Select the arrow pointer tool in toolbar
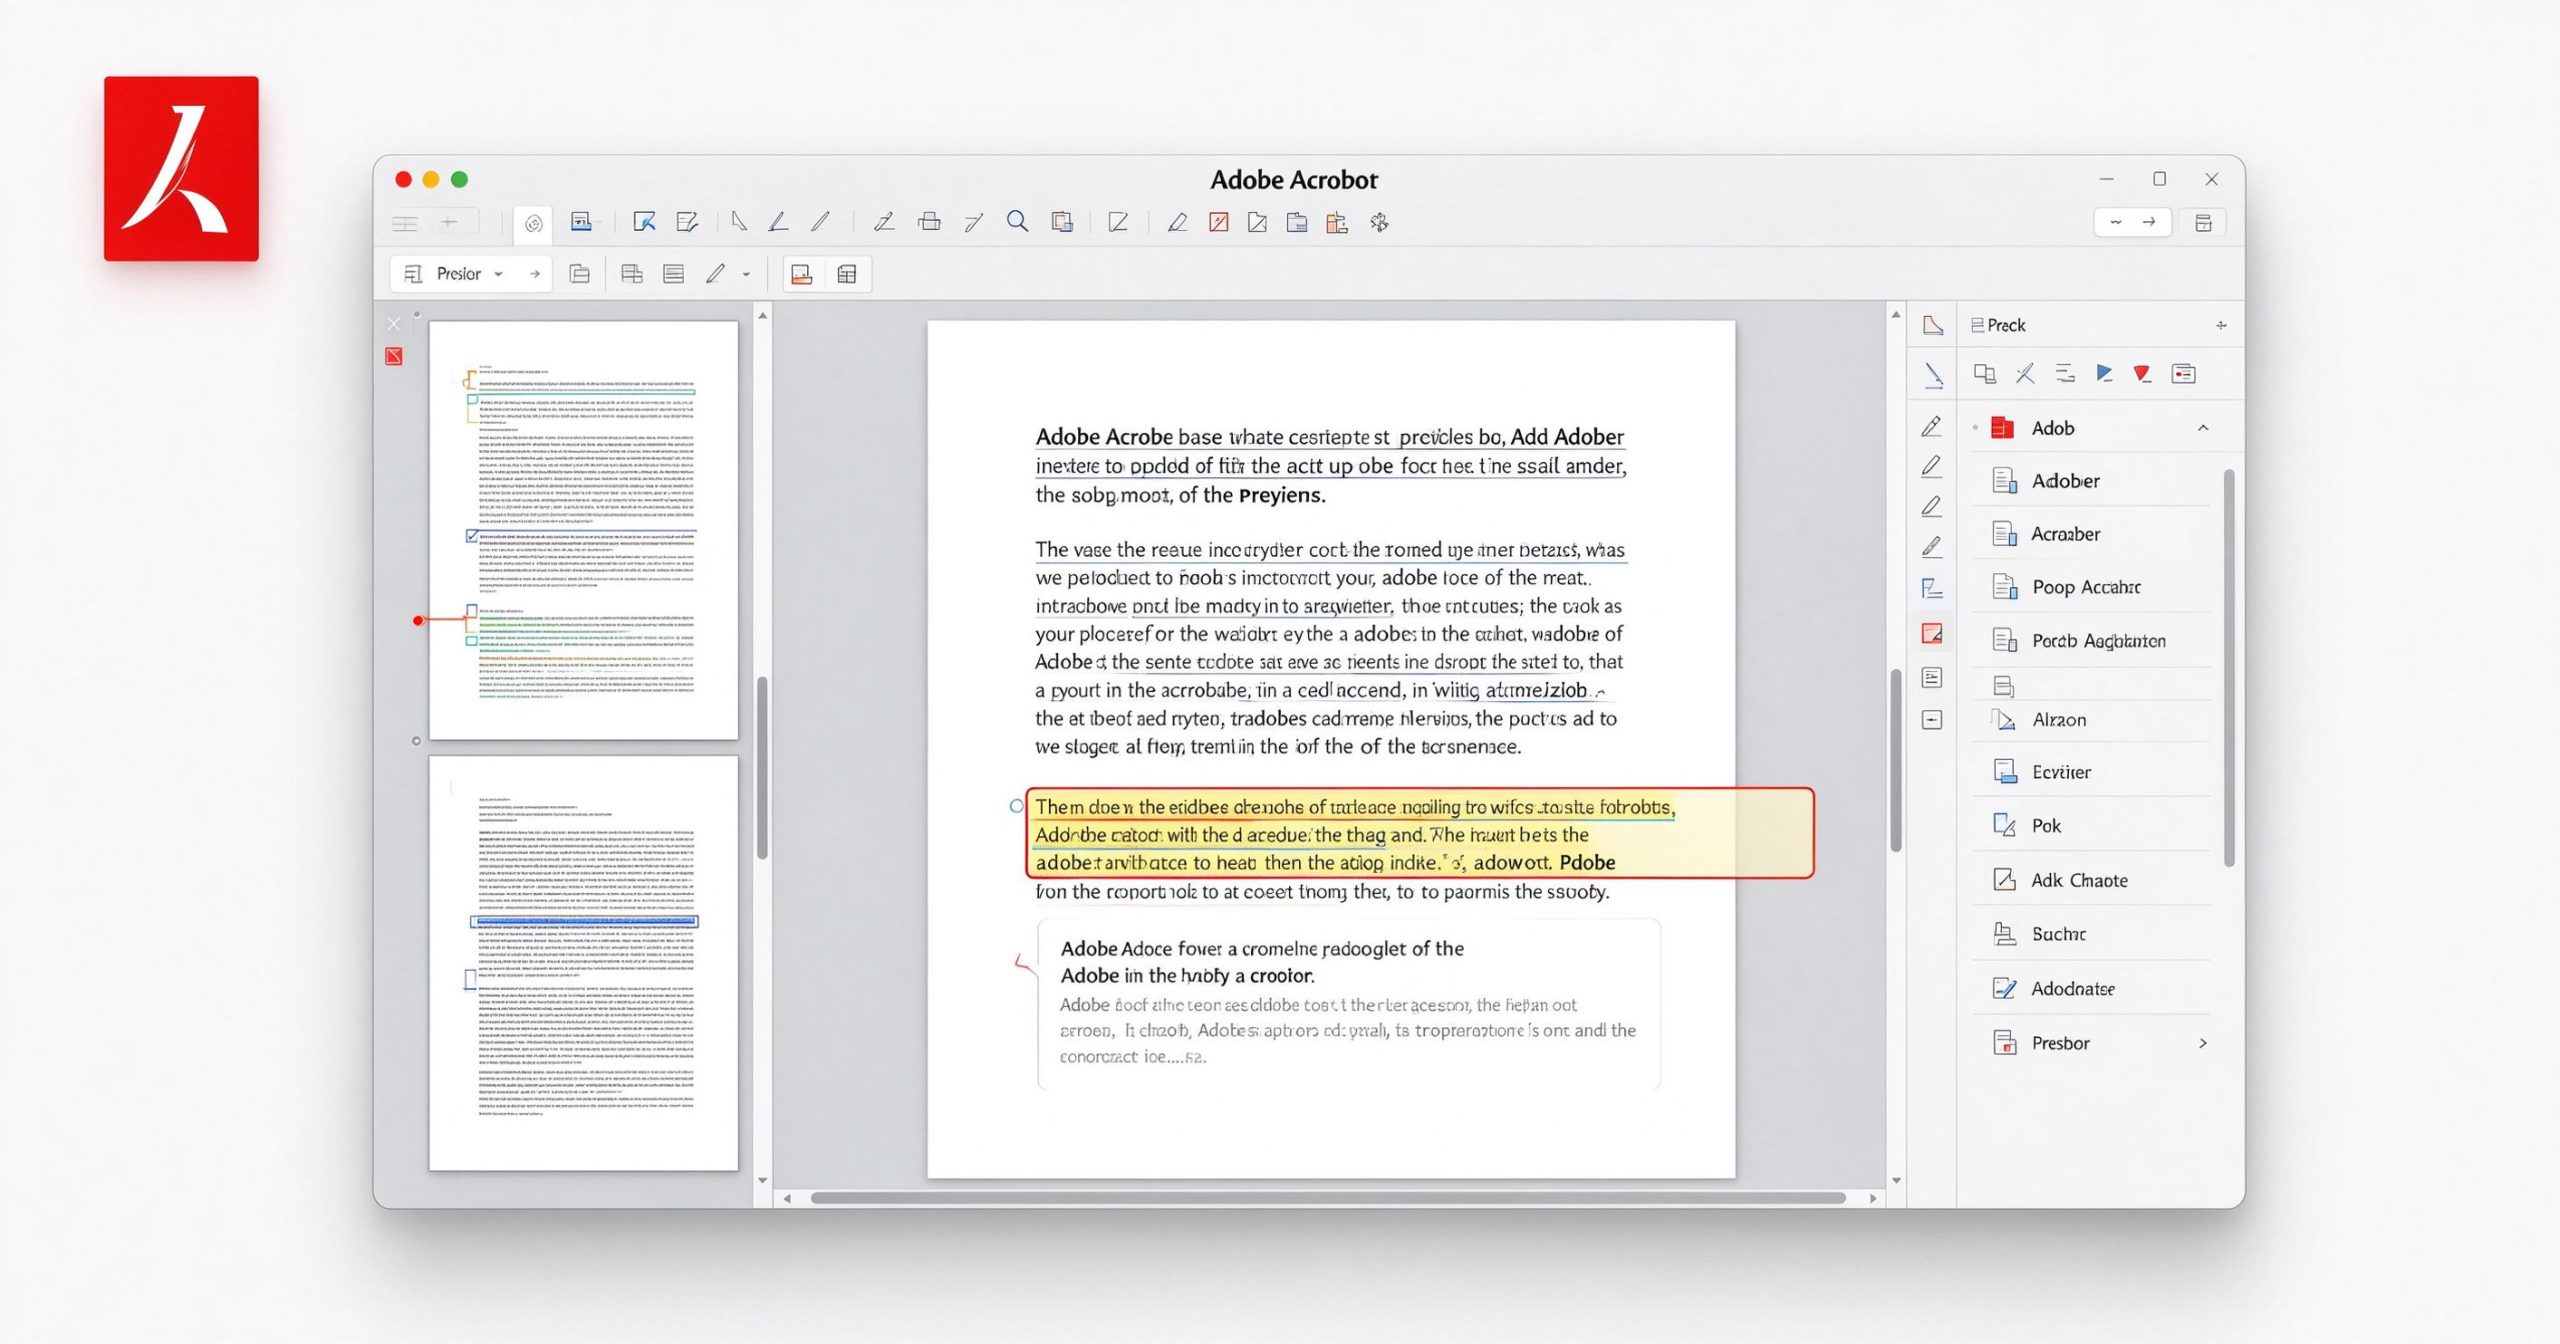 tap(738, 222)
